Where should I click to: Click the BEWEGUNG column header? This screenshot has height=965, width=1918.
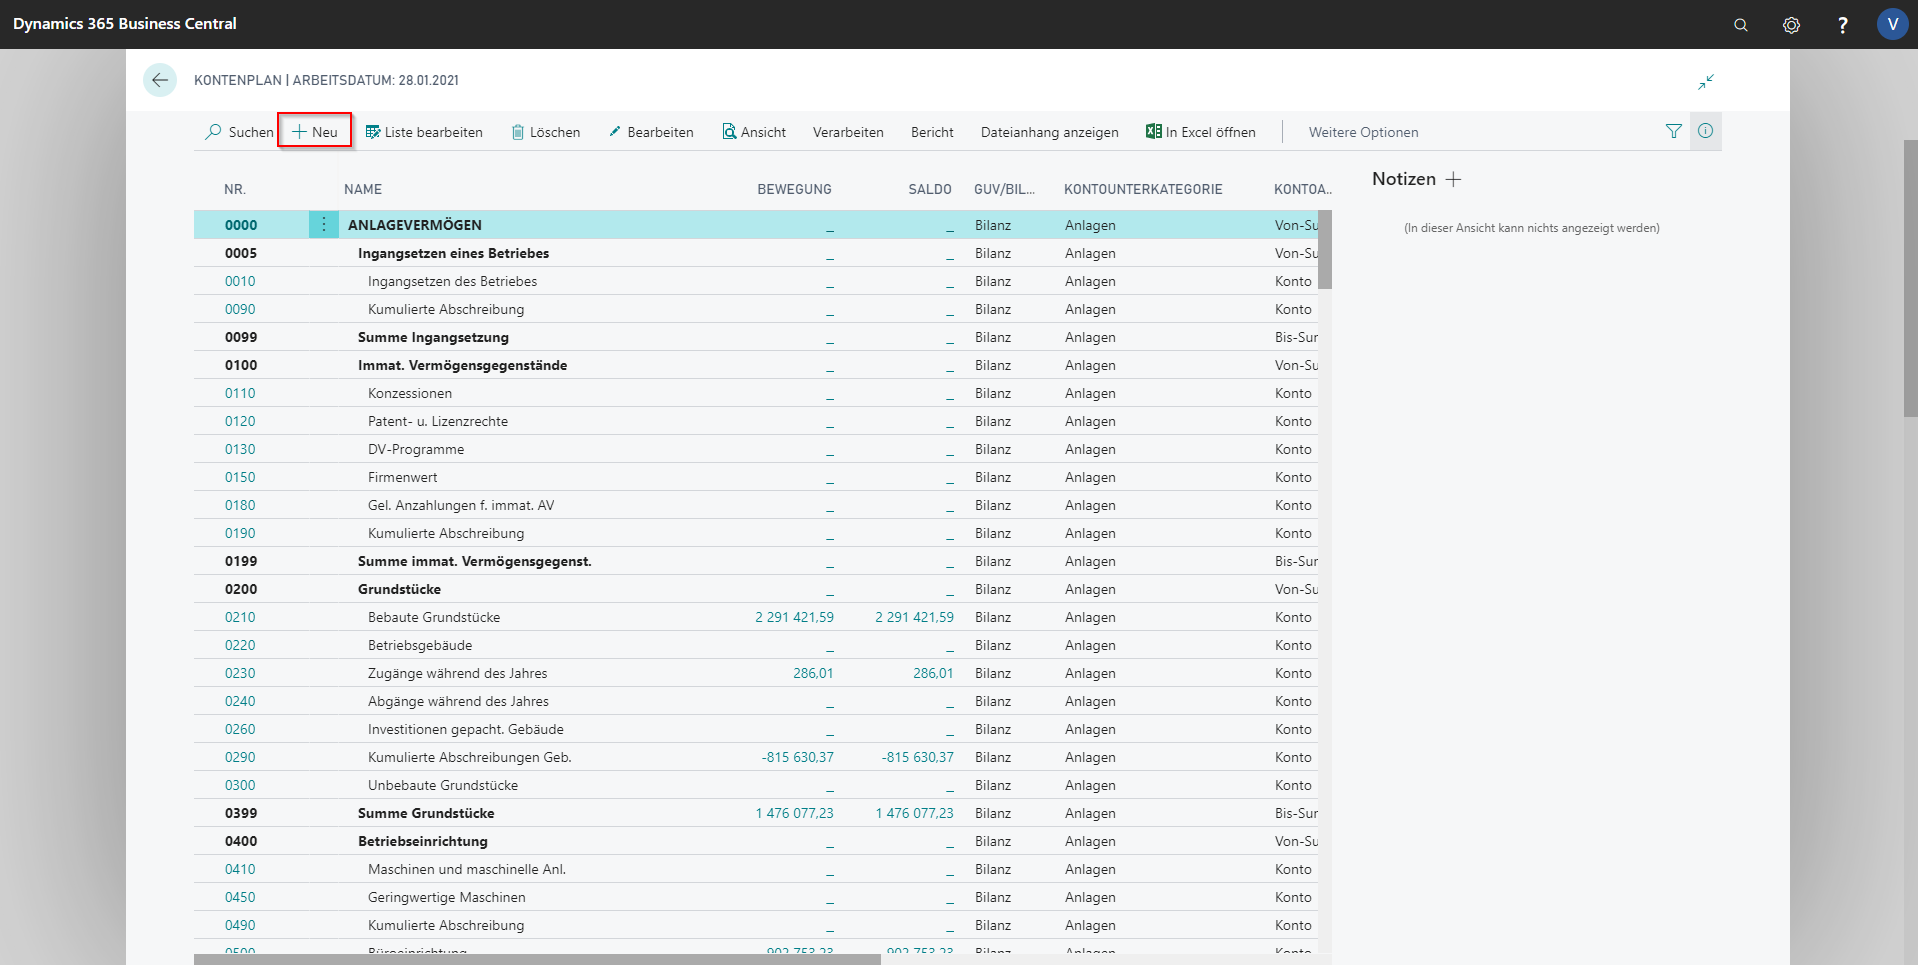tap(794, 189)
